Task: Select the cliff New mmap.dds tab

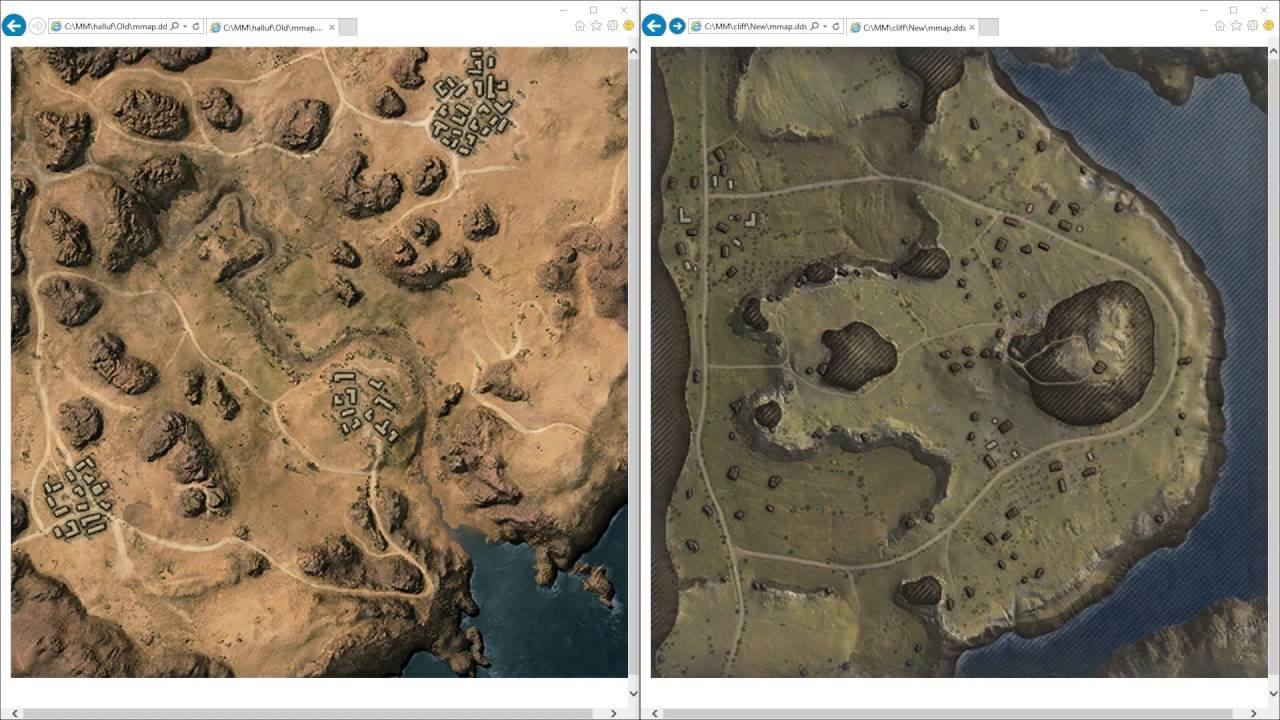Action: (x=907, y=27)
